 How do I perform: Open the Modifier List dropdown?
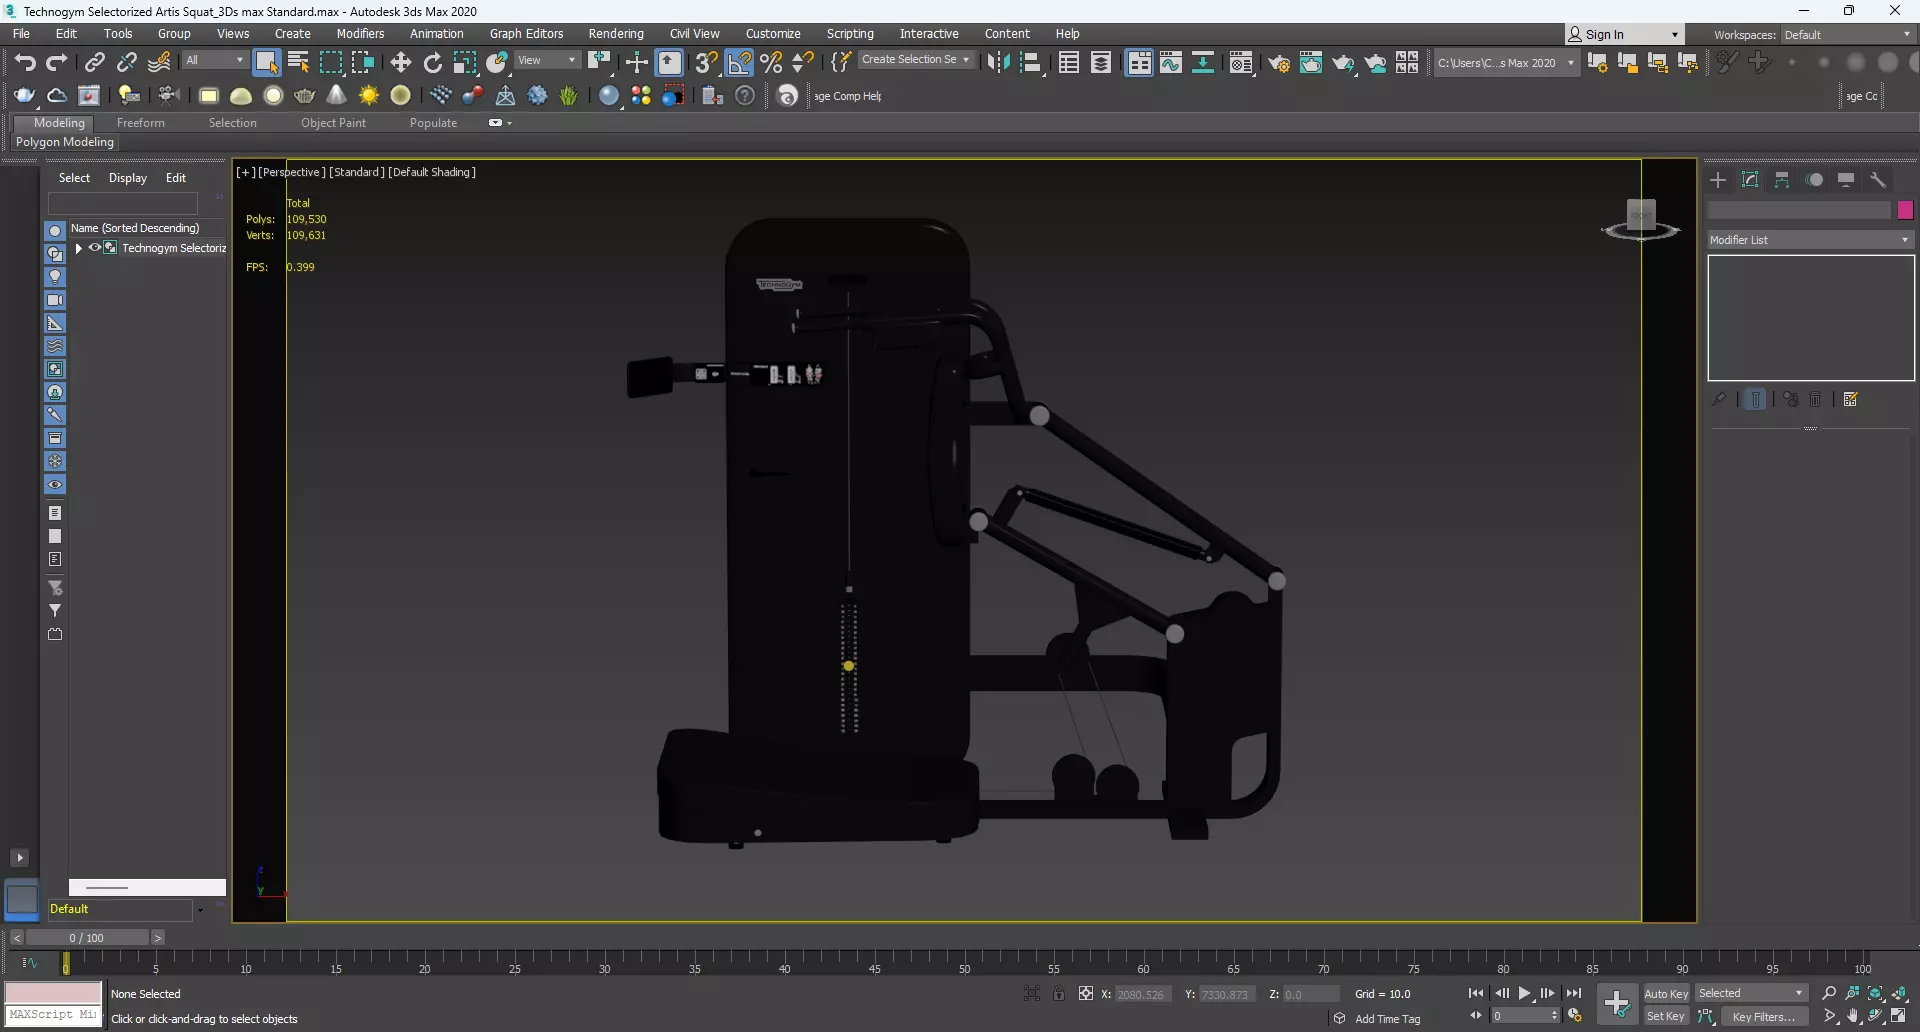pos(1810,240)
